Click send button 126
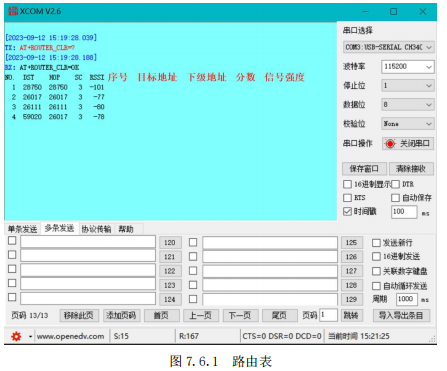 (x=351, y=257)
